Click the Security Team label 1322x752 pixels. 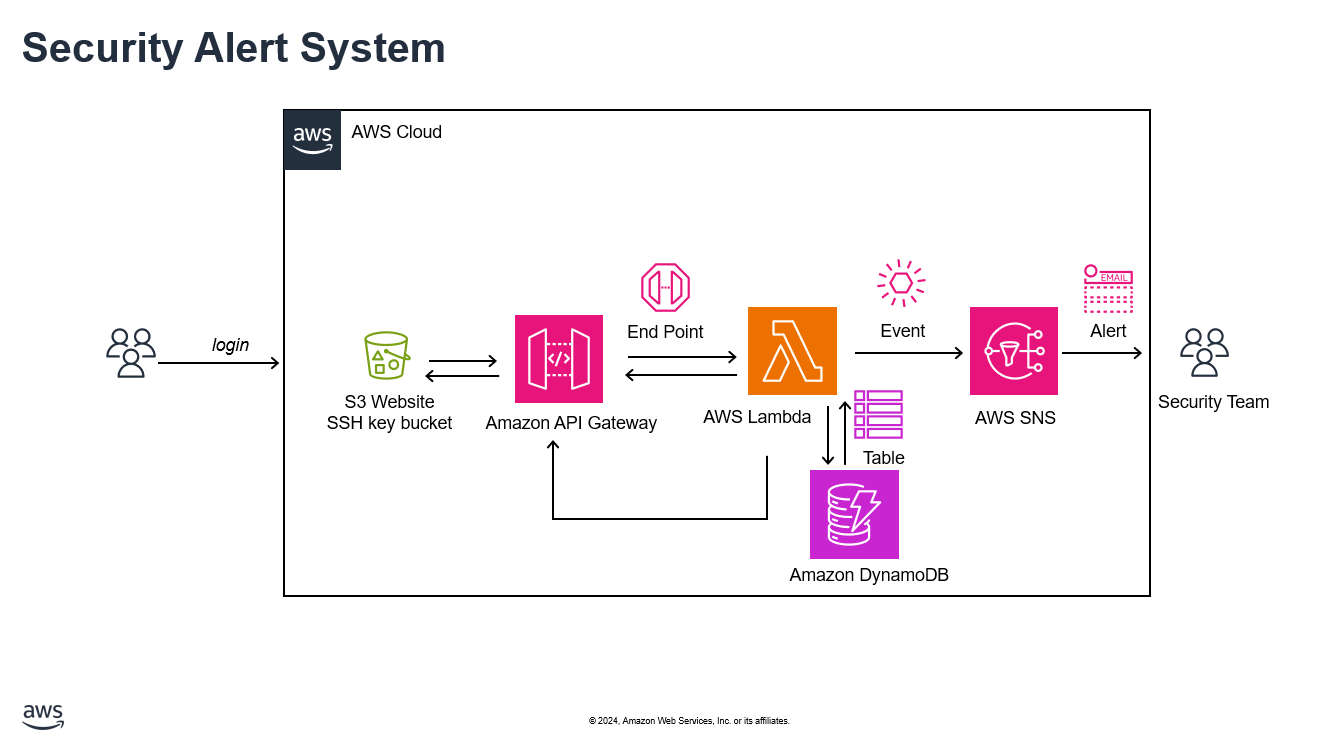pos(1214,402)
